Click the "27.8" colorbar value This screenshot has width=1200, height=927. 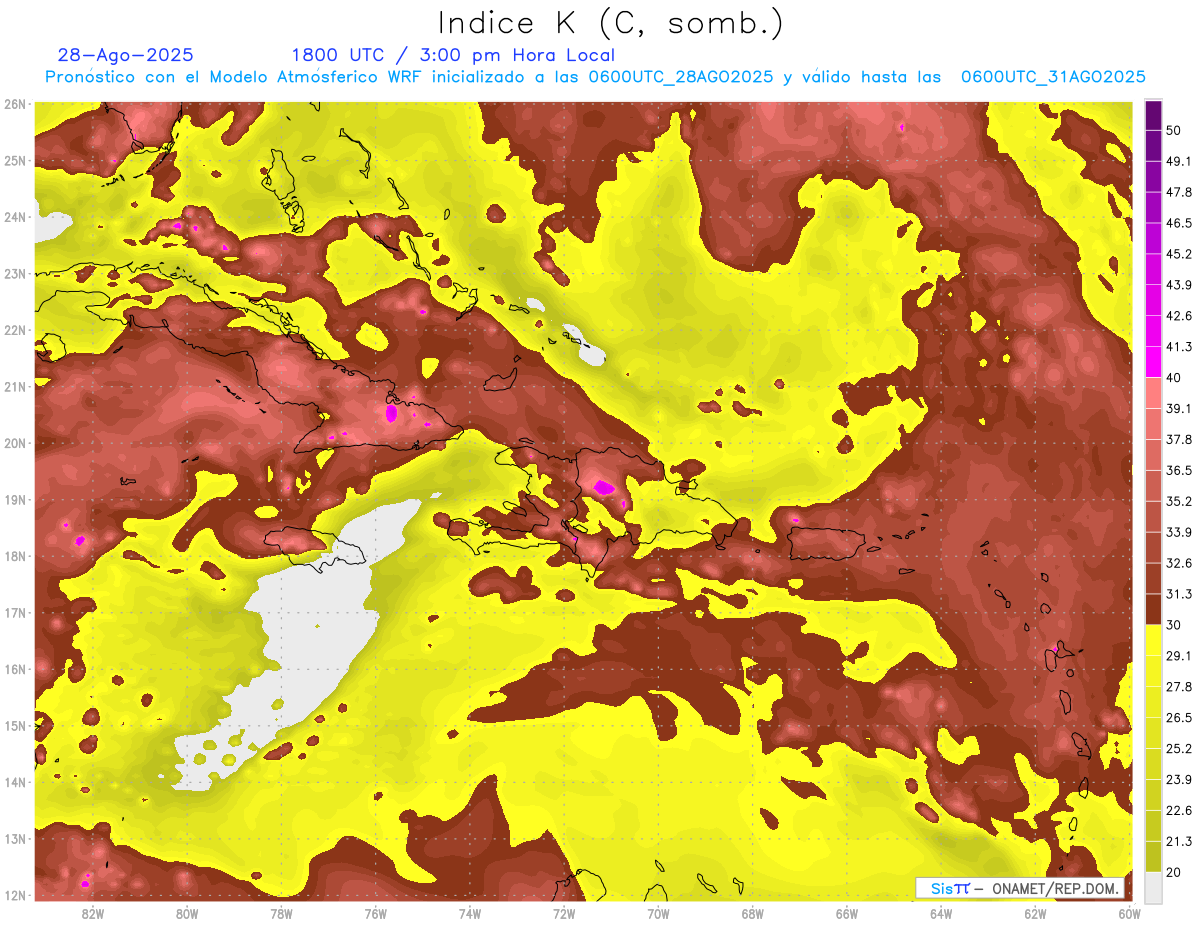tap(1180, 686)
